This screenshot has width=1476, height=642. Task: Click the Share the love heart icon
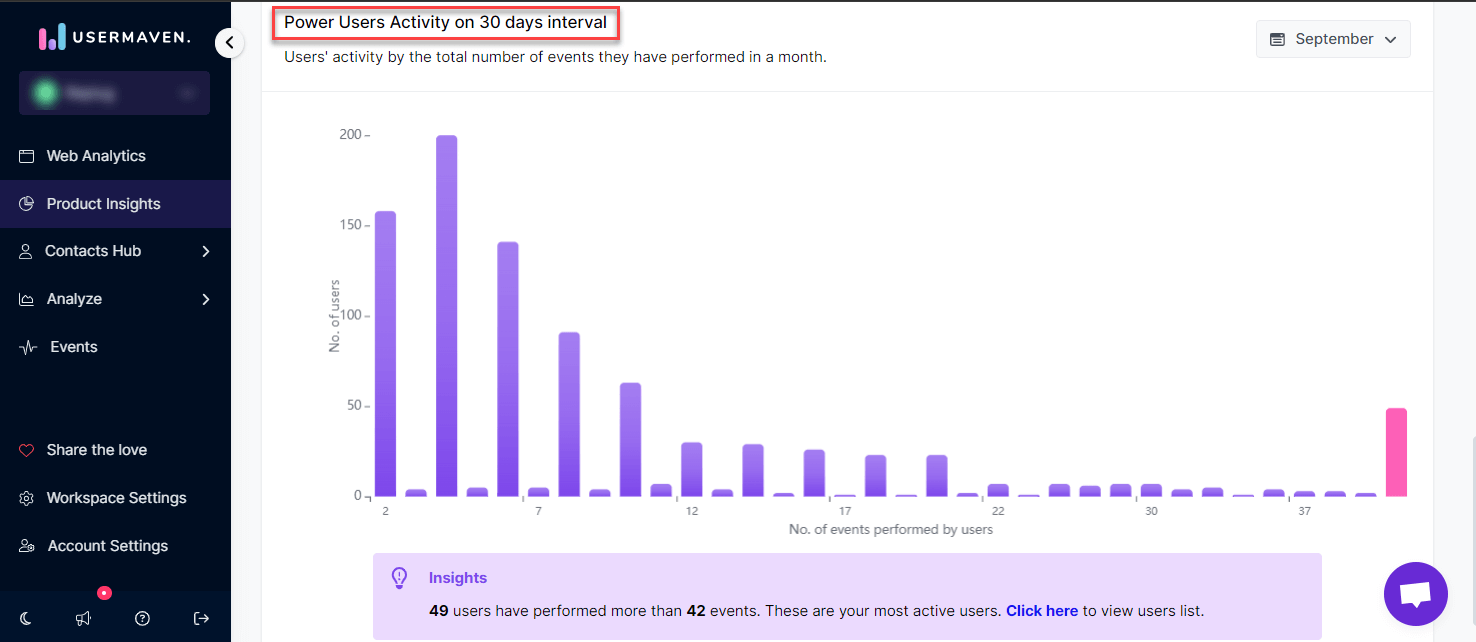pos(27,449)
